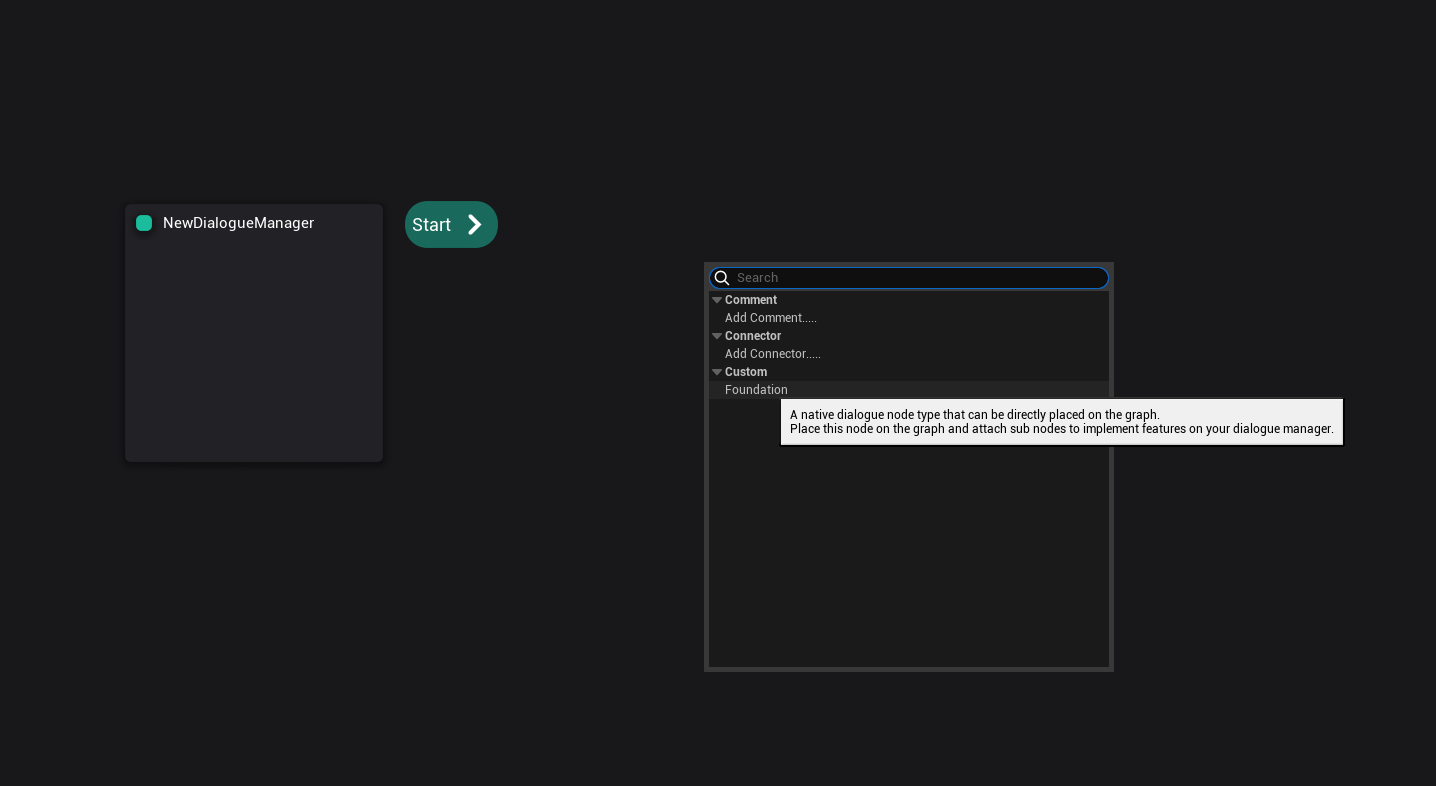
Task: Click the magnifier icon in search box
Action: coord(722,278)
